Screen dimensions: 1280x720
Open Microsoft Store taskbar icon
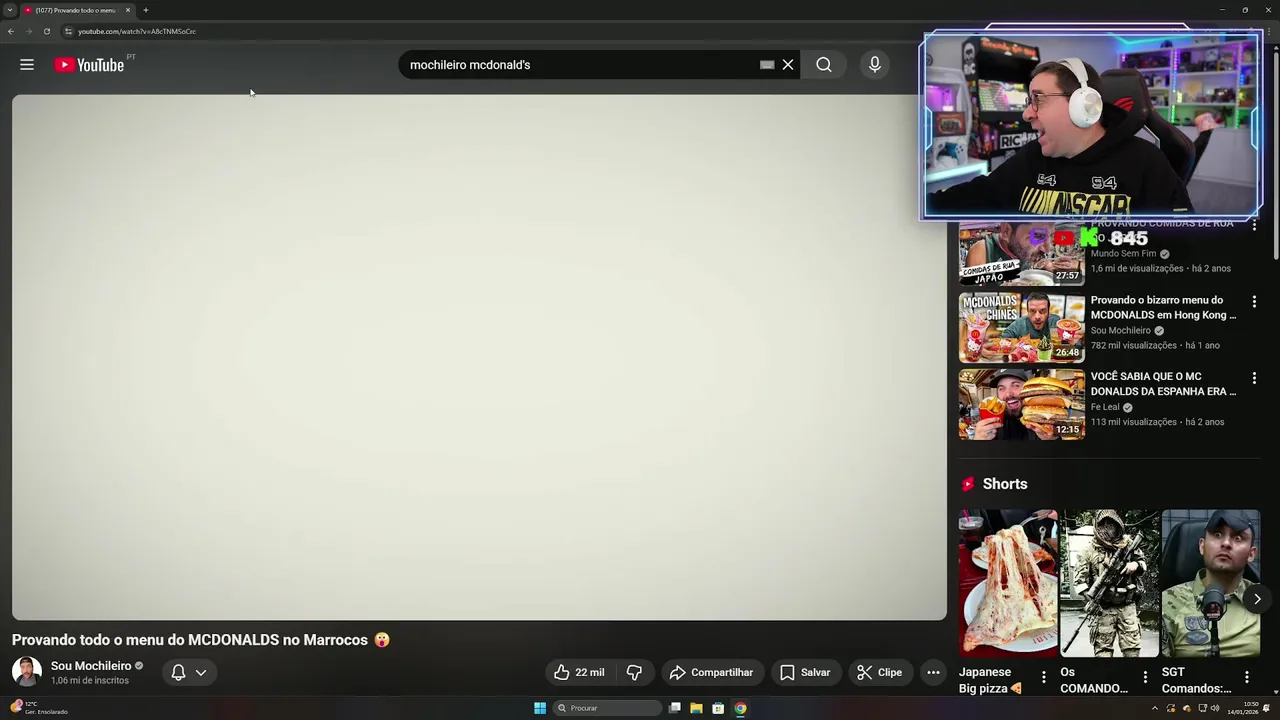(718, 708)
